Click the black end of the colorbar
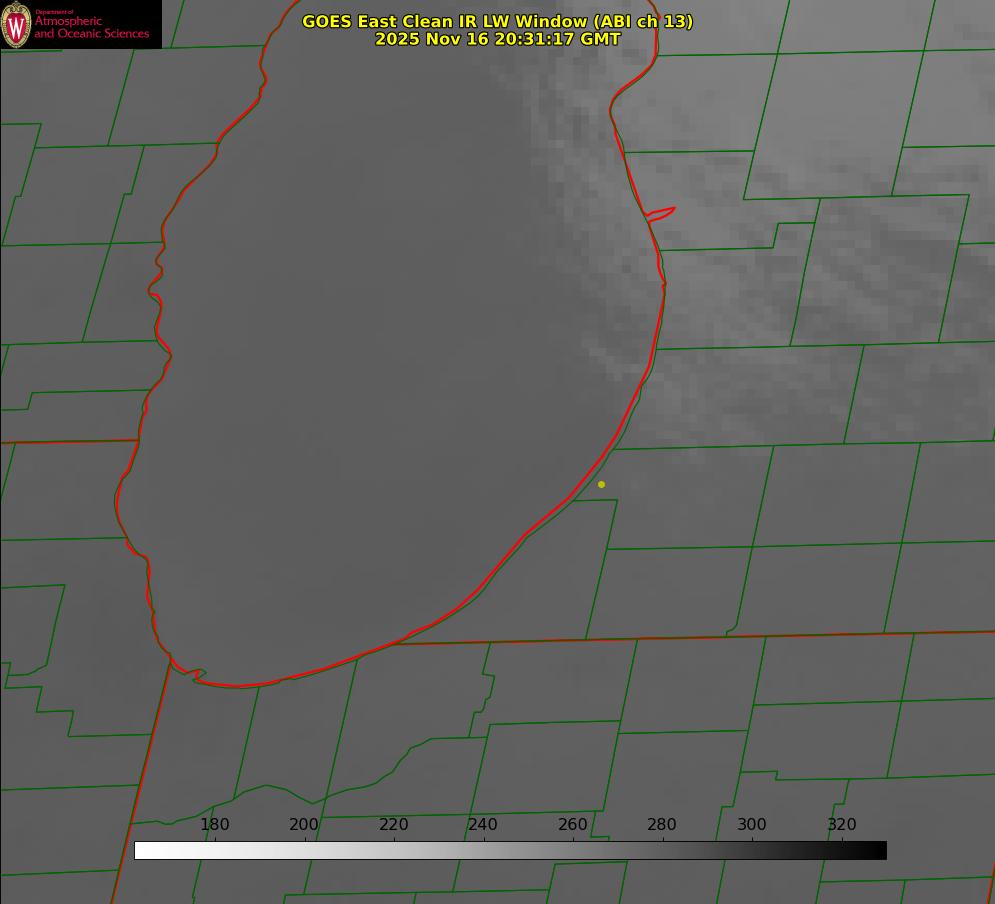995x904 pixels. 879,850
